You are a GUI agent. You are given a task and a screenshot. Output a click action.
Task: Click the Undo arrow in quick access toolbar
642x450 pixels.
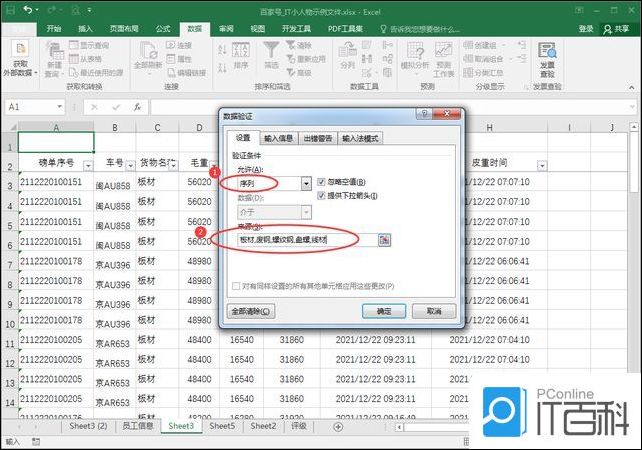tap(27, 10)
